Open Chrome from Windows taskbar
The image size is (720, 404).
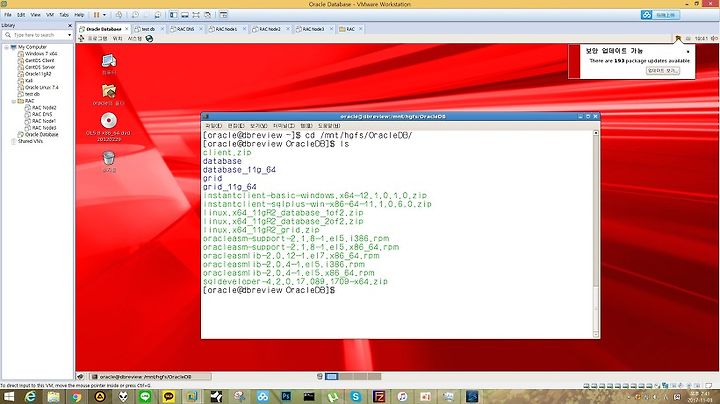point(77,396)
